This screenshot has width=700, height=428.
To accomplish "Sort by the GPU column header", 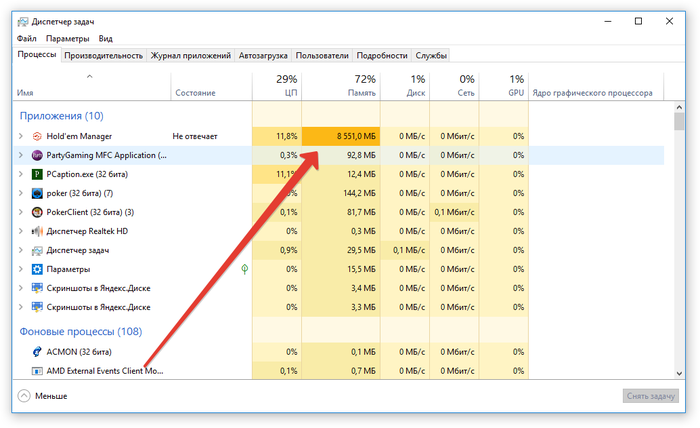I will coord(504,86).
